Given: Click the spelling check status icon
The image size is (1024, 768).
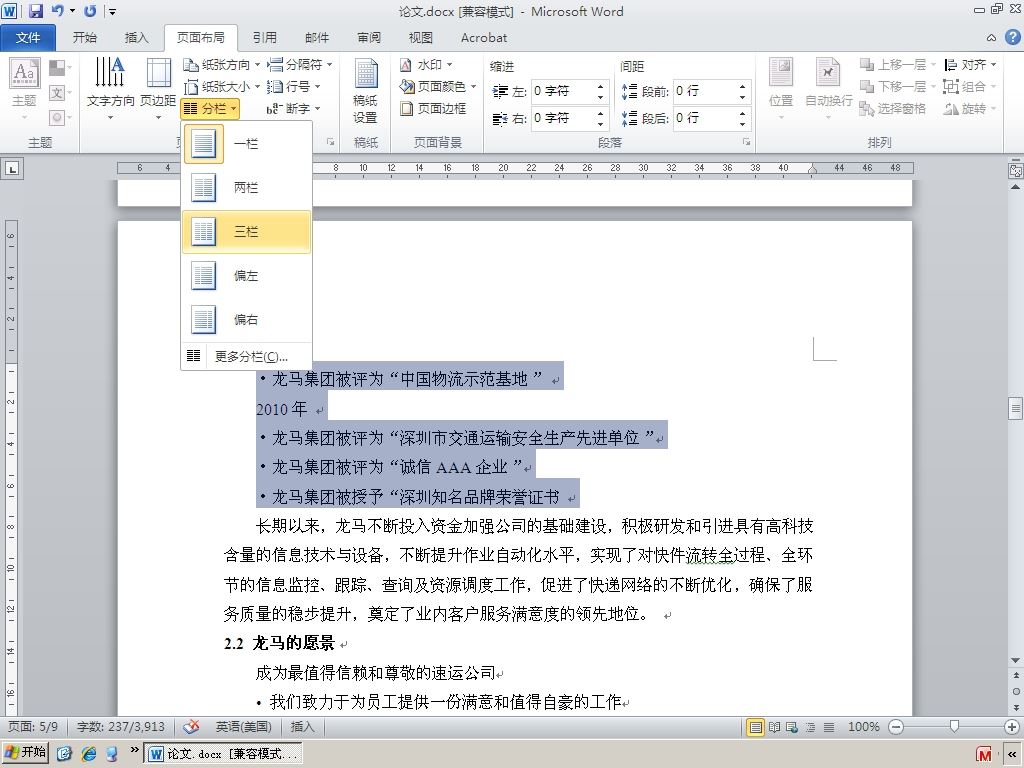Looking at the screenshot, I should coord(191,726).
